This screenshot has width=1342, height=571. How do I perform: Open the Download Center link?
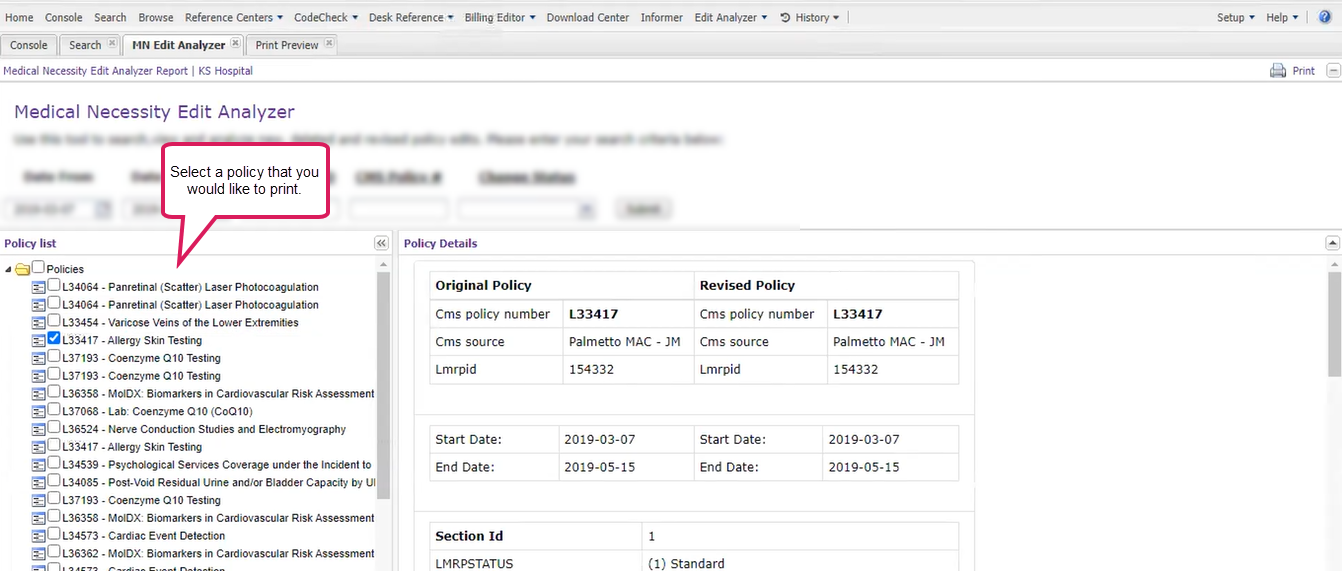pyautogui.click(x=588, y=17)
